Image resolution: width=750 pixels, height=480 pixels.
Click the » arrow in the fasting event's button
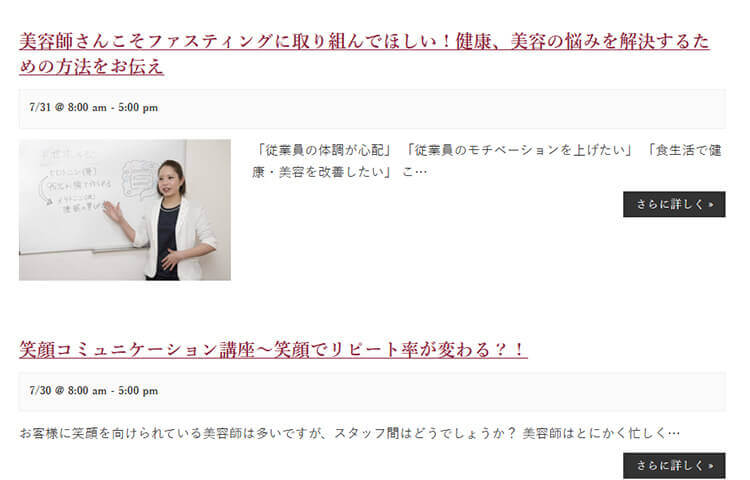tap(711, 205)
